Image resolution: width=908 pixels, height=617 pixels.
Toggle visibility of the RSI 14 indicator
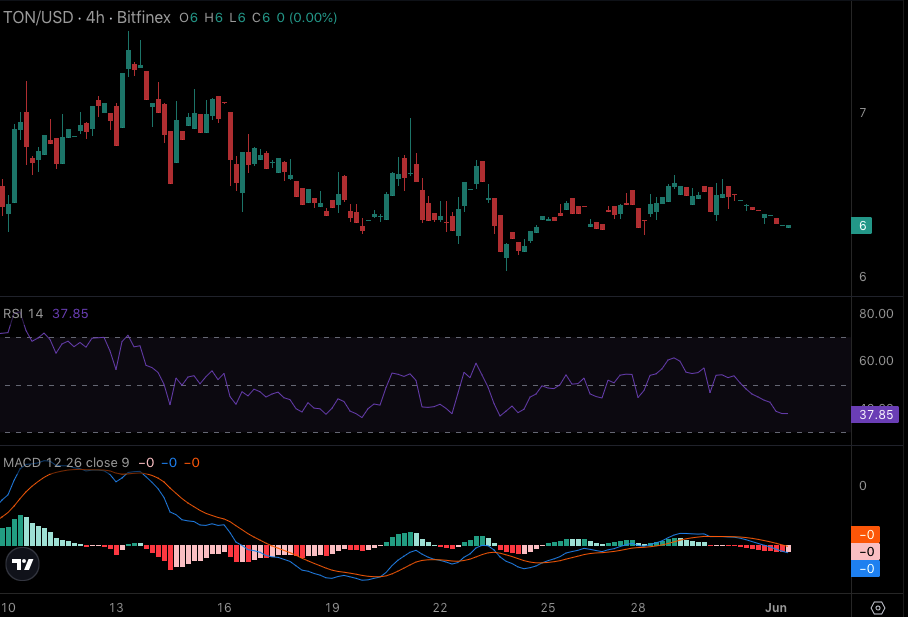coord(20,314)
